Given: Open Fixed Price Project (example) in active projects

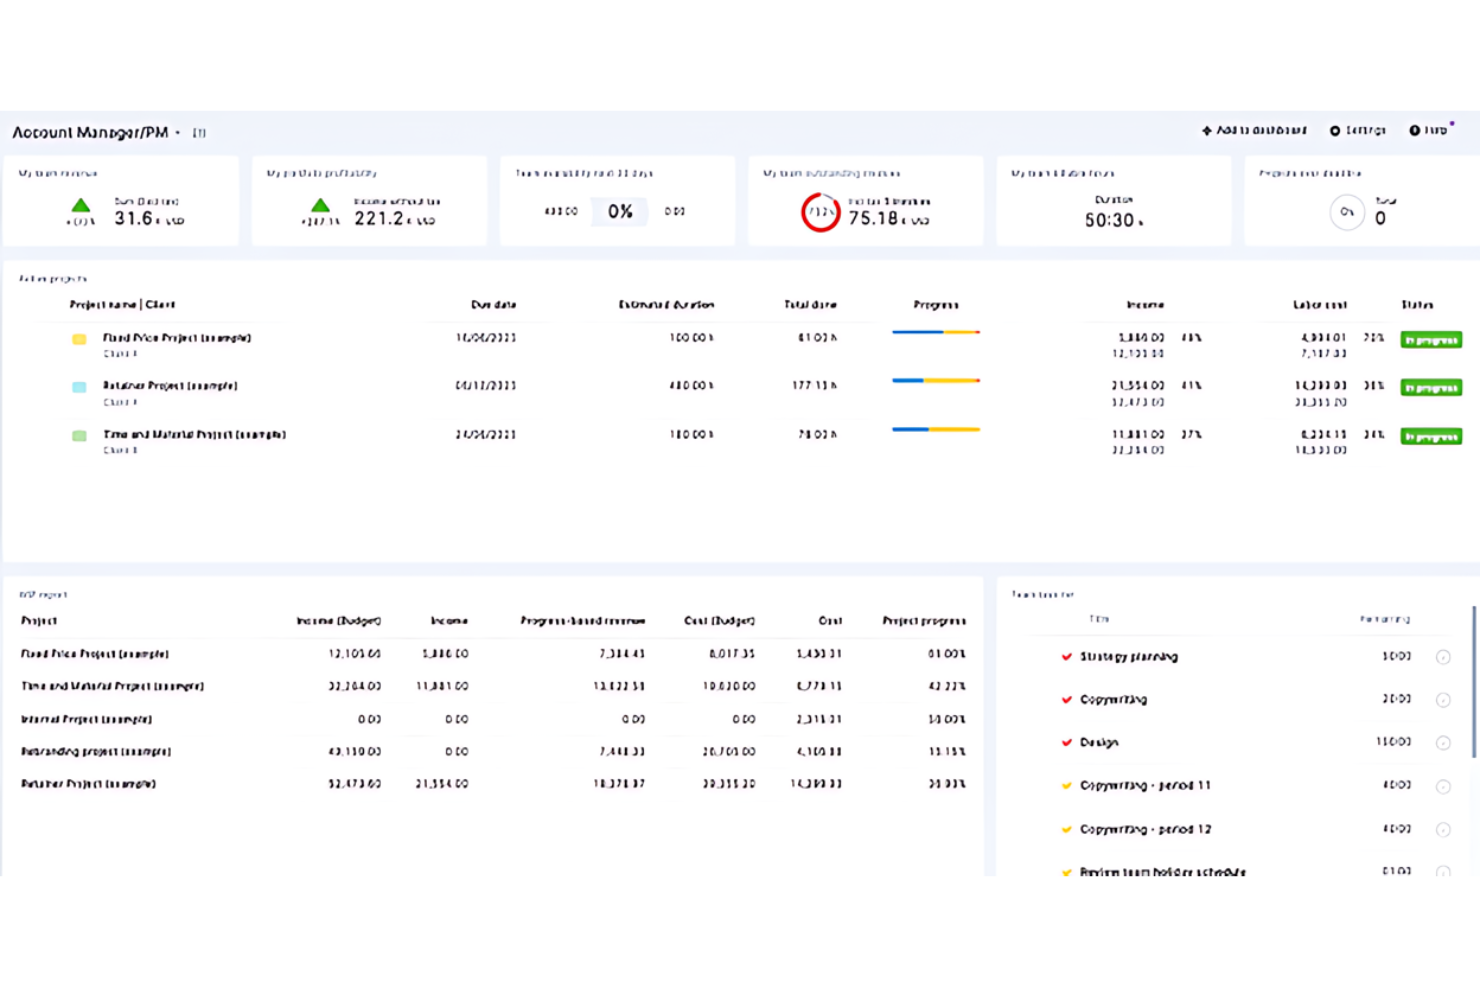Looking at the screenshot, I should [x=177, y=338].
